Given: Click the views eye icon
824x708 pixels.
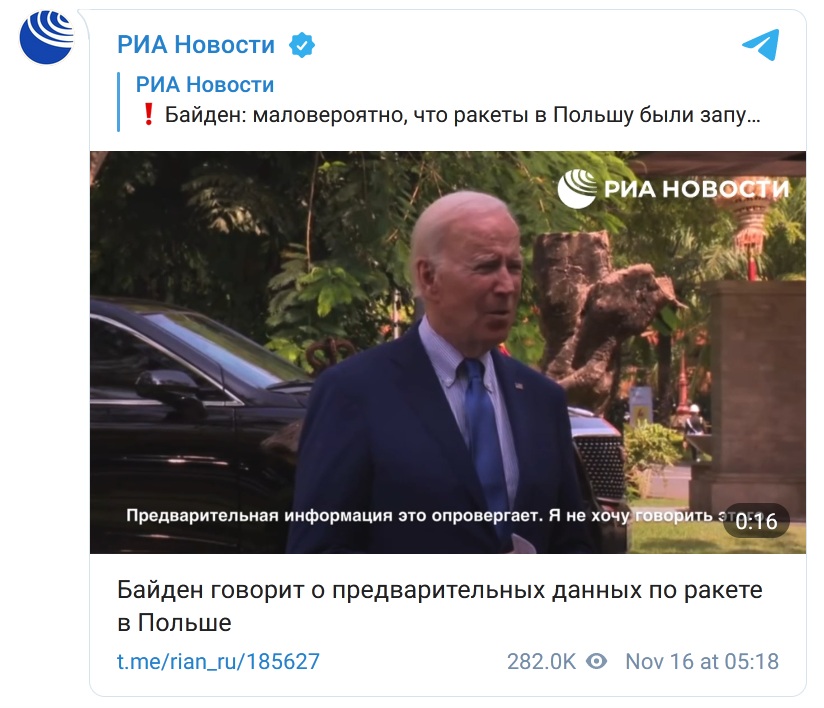Looking at the screenshot, I should (596, 661).
